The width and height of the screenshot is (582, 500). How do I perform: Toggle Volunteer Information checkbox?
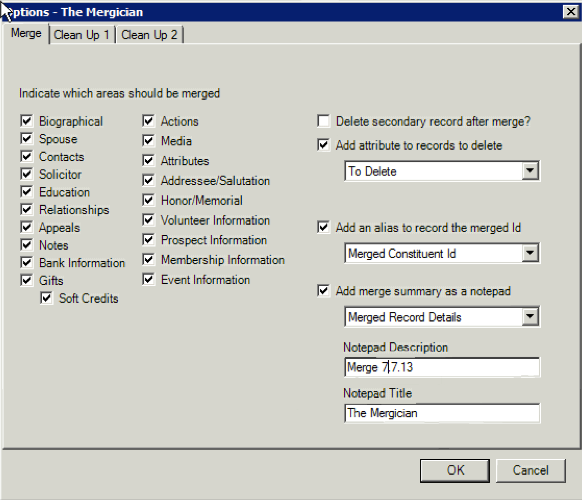point(148,220)
